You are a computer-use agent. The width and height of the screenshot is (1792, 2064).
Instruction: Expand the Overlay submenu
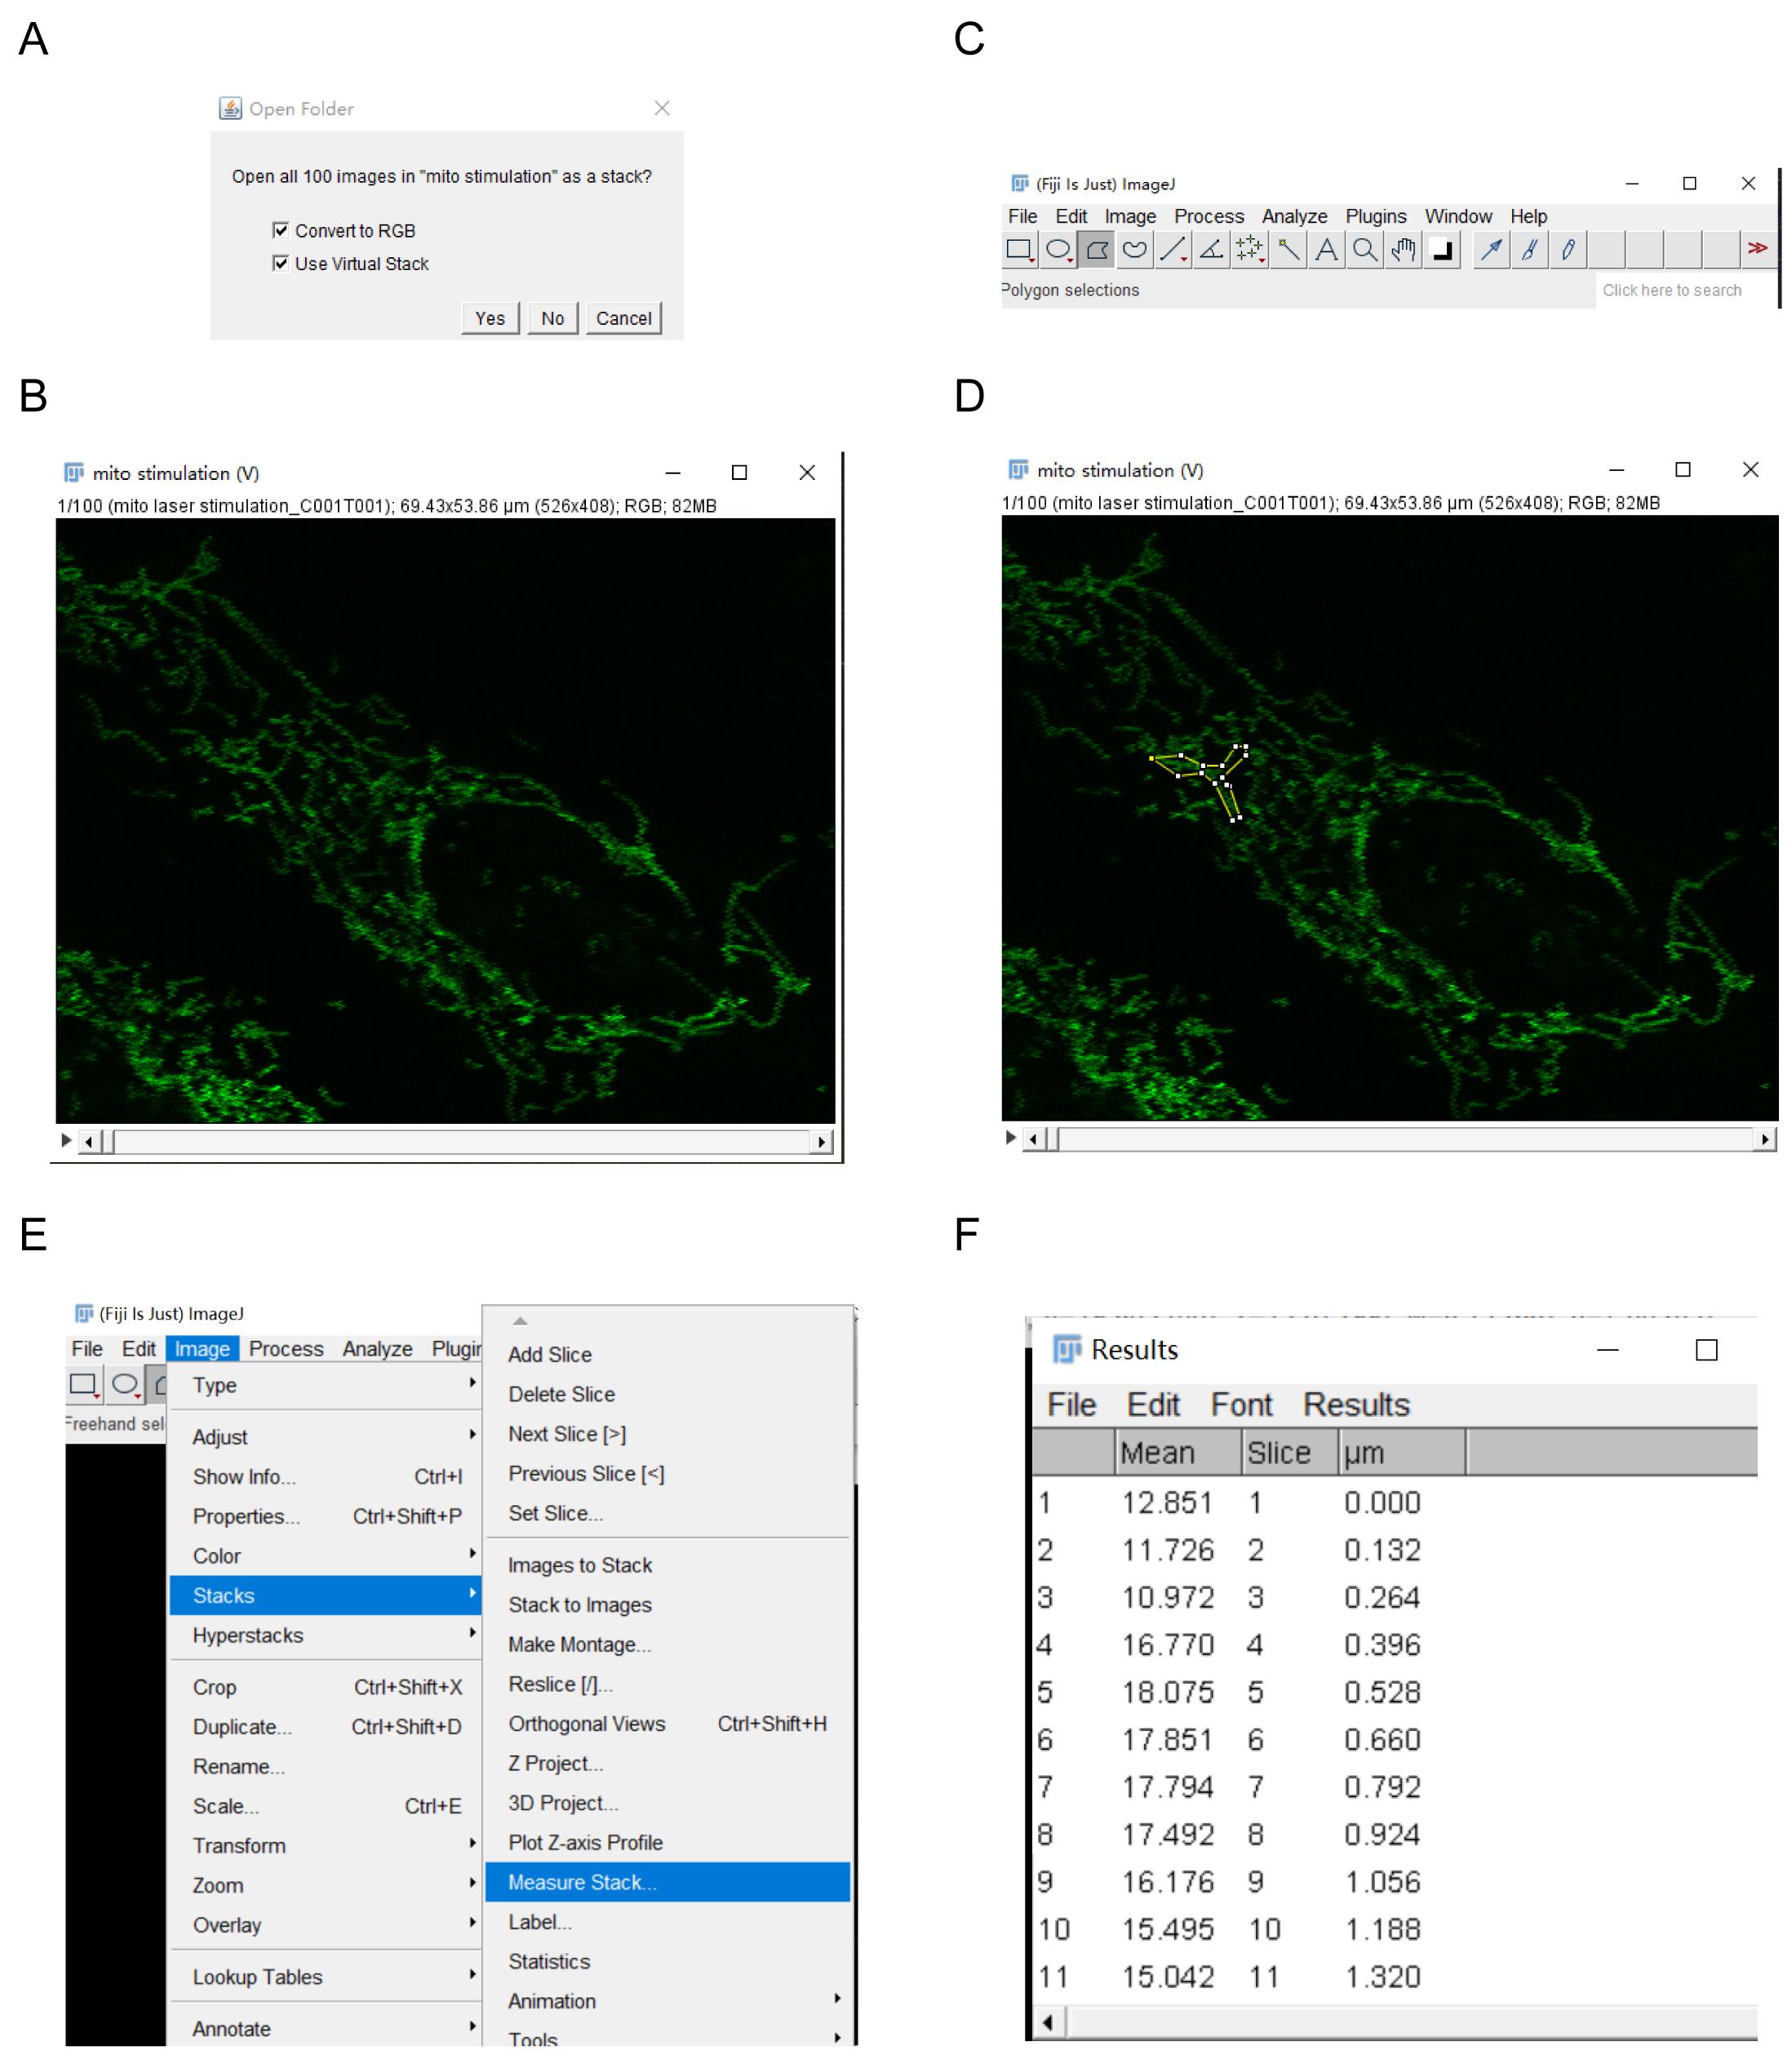tap(325, 1925)
